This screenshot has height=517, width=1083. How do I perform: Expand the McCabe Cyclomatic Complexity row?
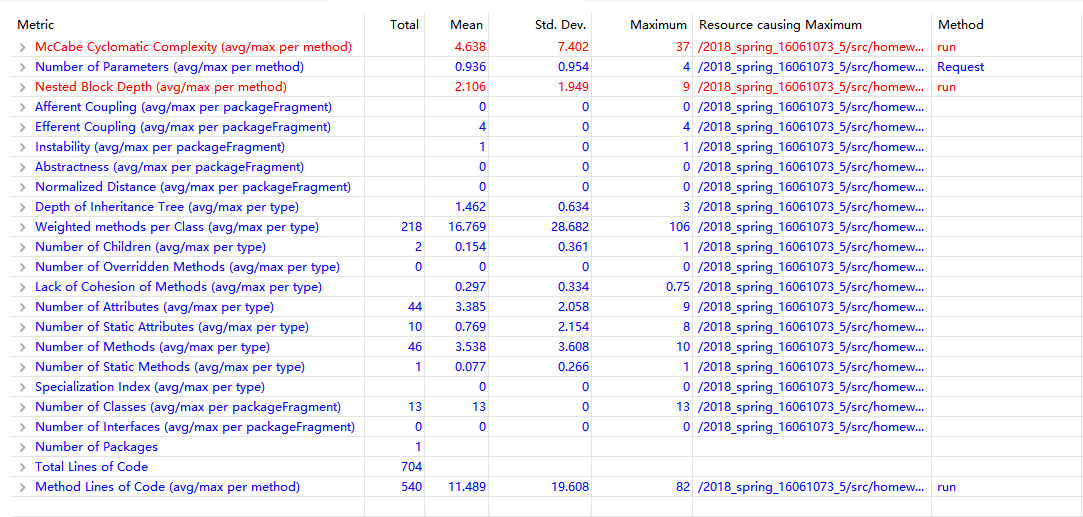23,47
